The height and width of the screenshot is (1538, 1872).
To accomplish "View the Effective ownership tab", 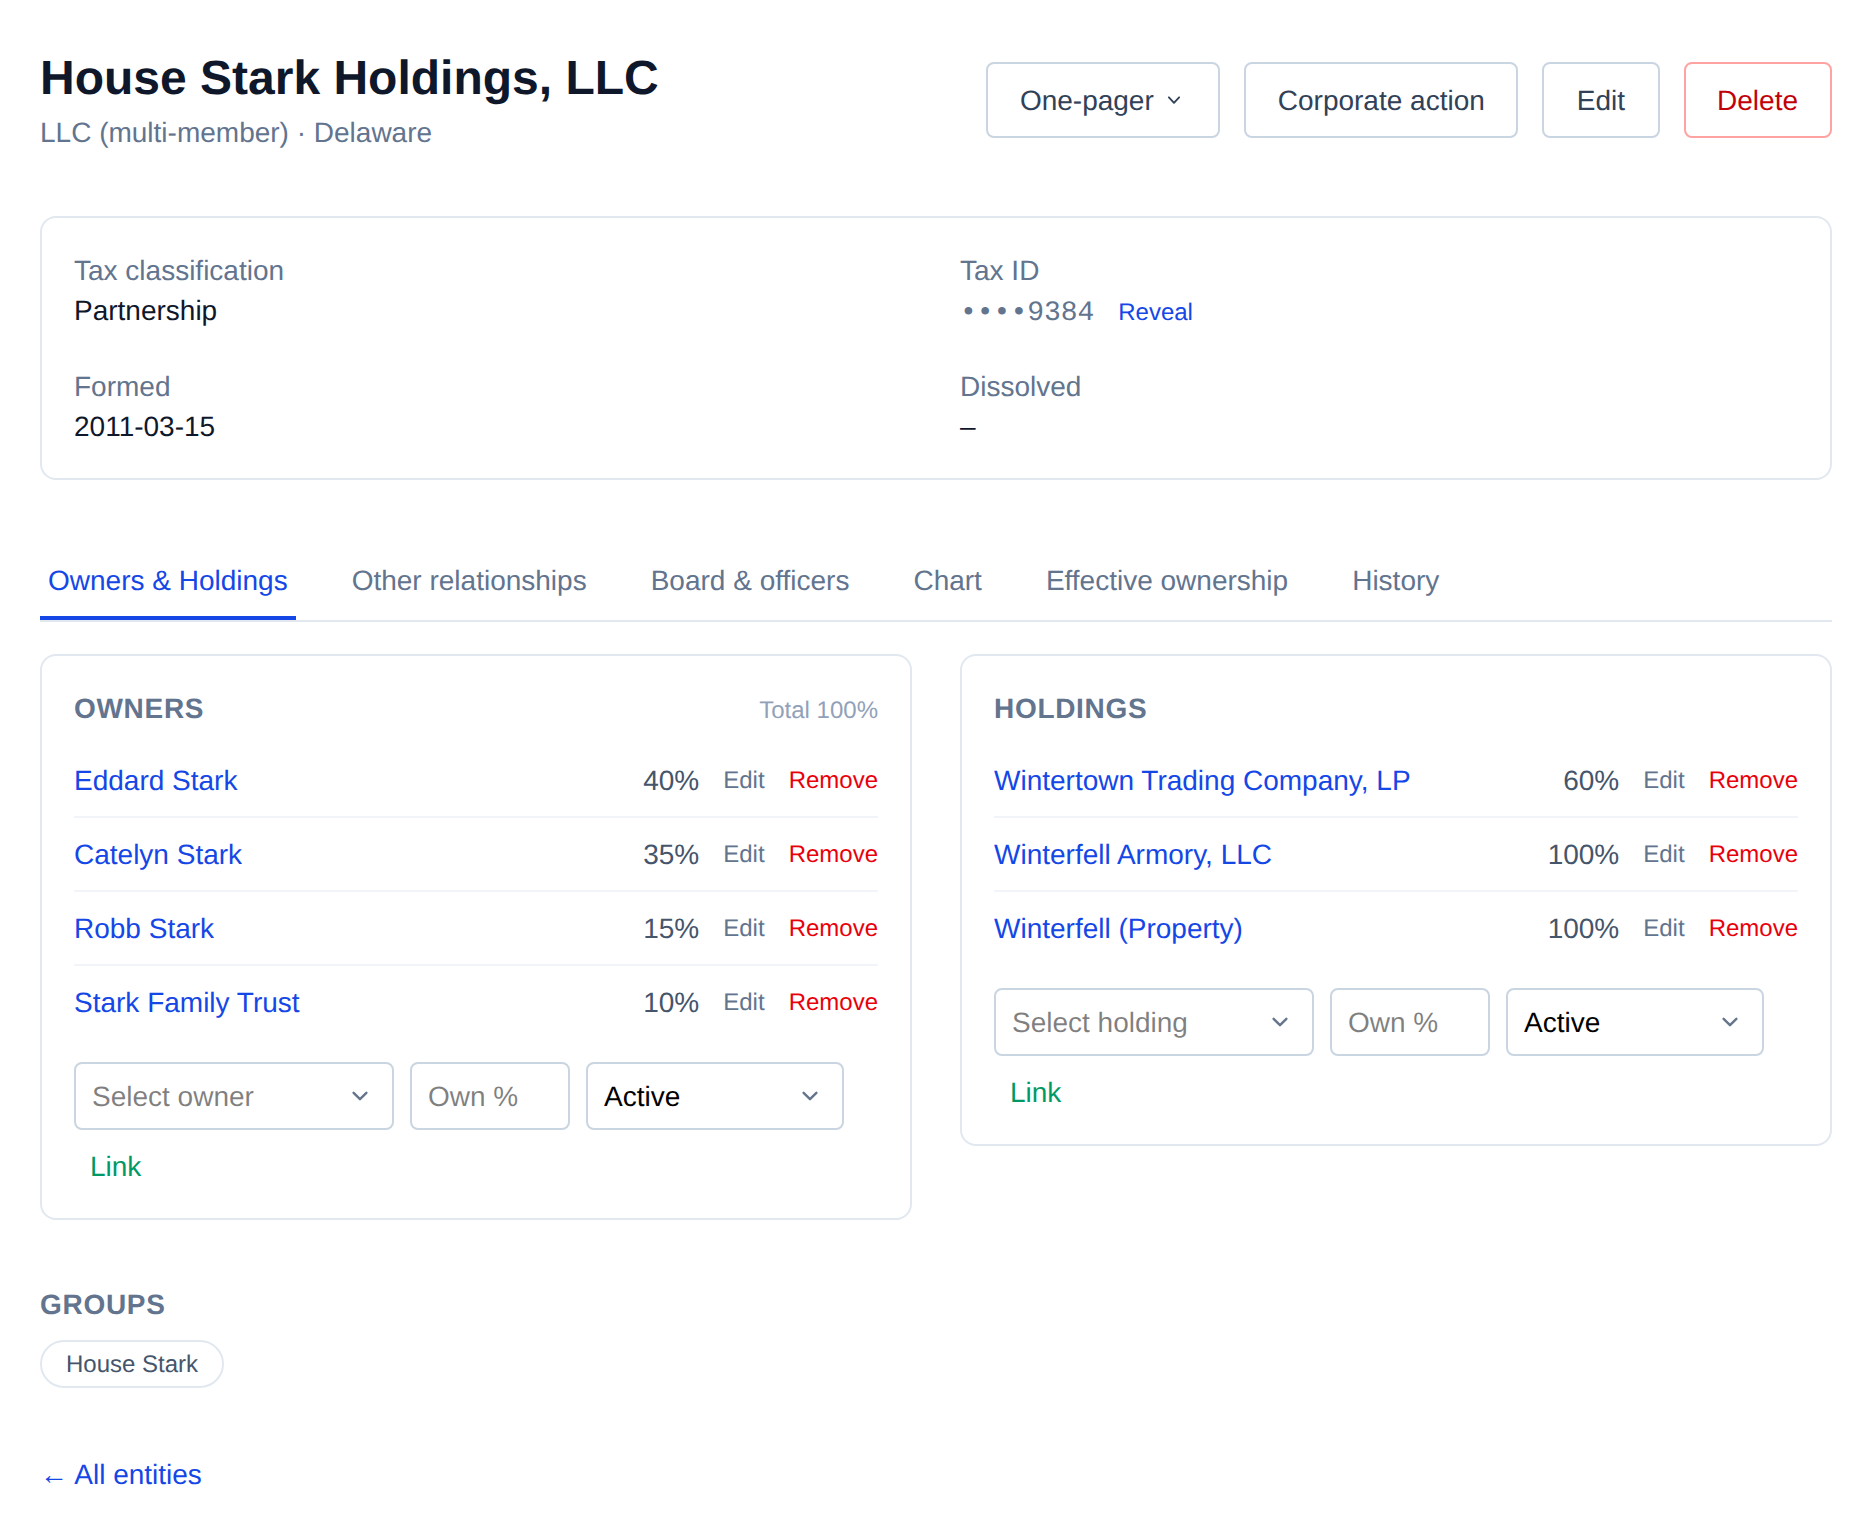I will [x=1167, y=581].
